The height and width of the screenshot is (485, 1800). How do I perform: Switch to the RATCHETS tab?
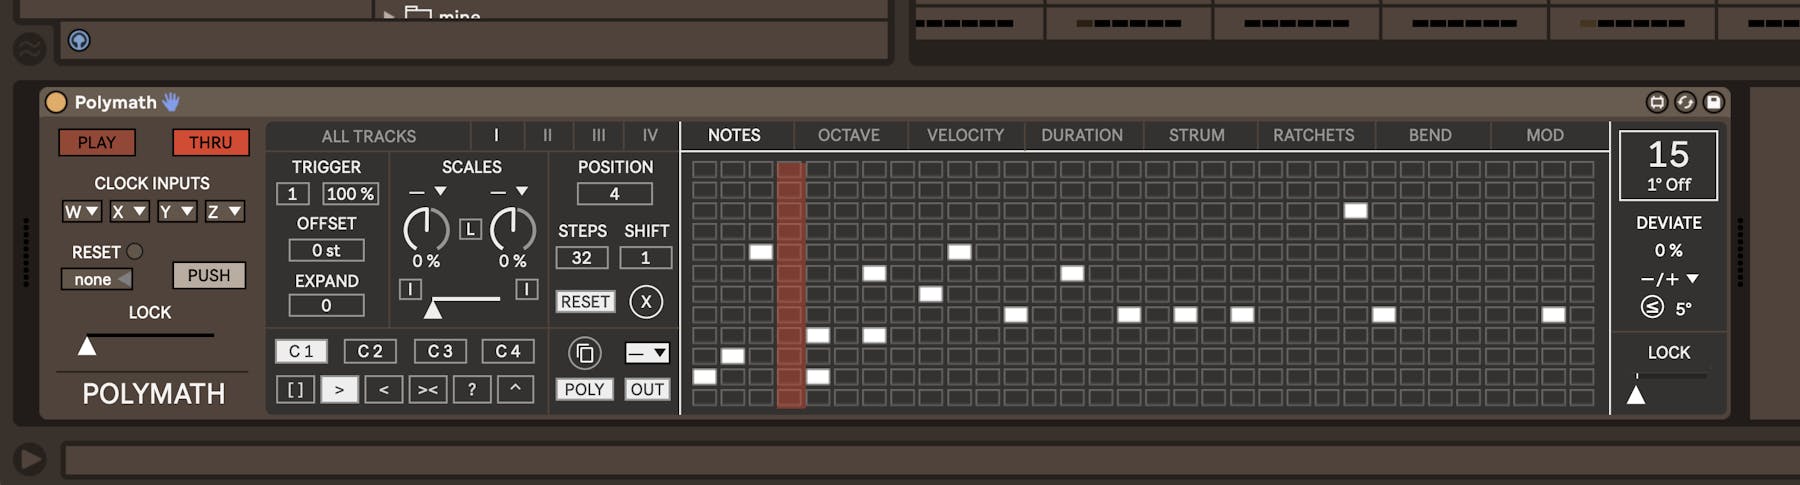point(1314,135)
